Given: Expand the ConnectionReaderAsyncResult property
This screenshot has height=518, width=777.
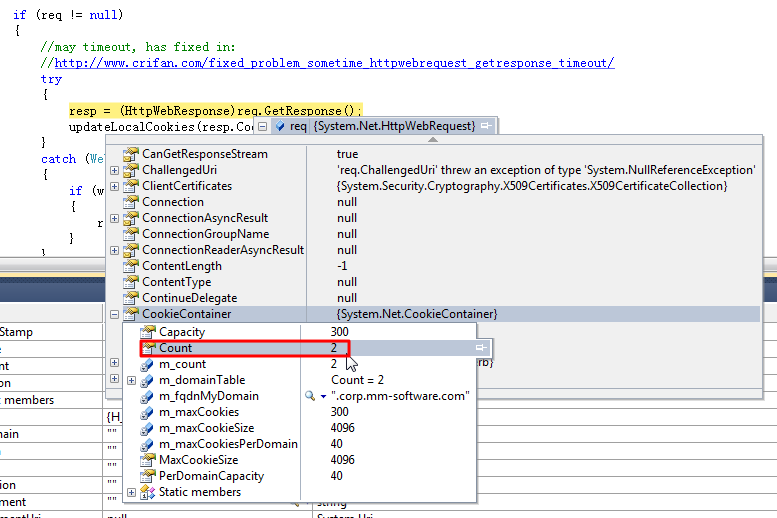Looking at the screenshot, I should click(x=114, y=250).
